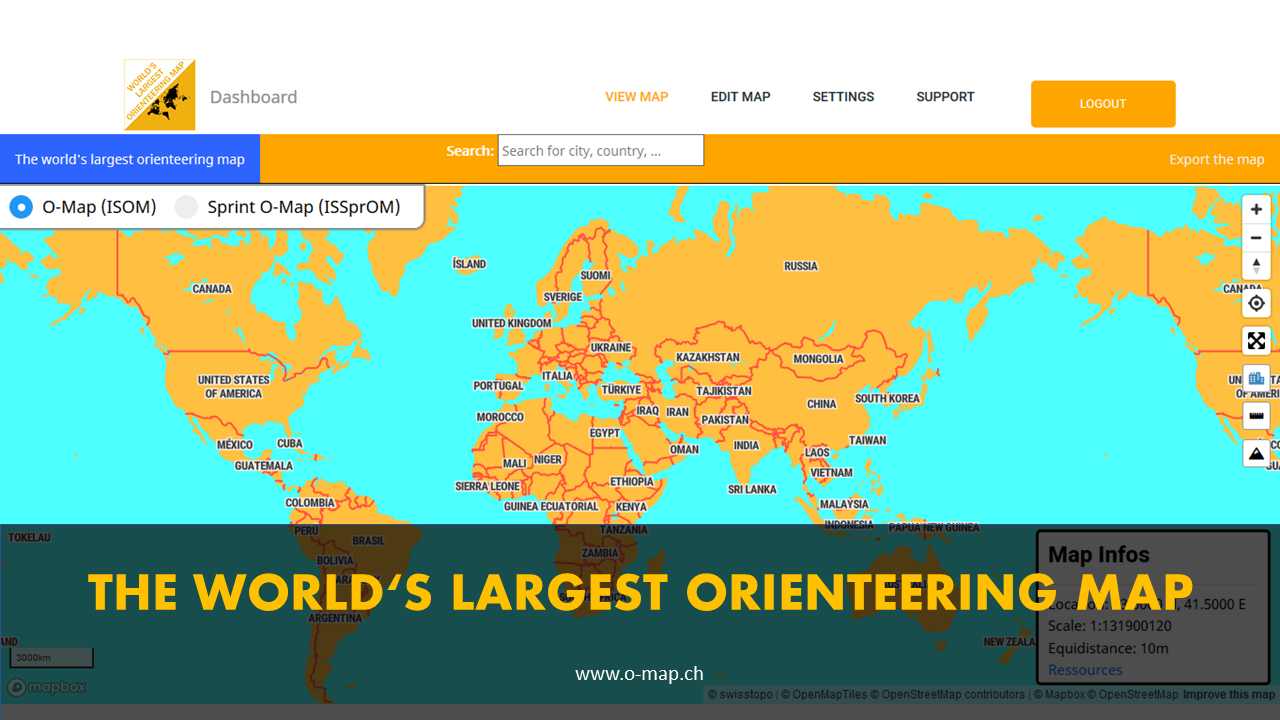The height and width of the screenshot is (720, 1280).
Task: Select O-Map (ISOM) radio option
Action: click(x=21, y=207)
